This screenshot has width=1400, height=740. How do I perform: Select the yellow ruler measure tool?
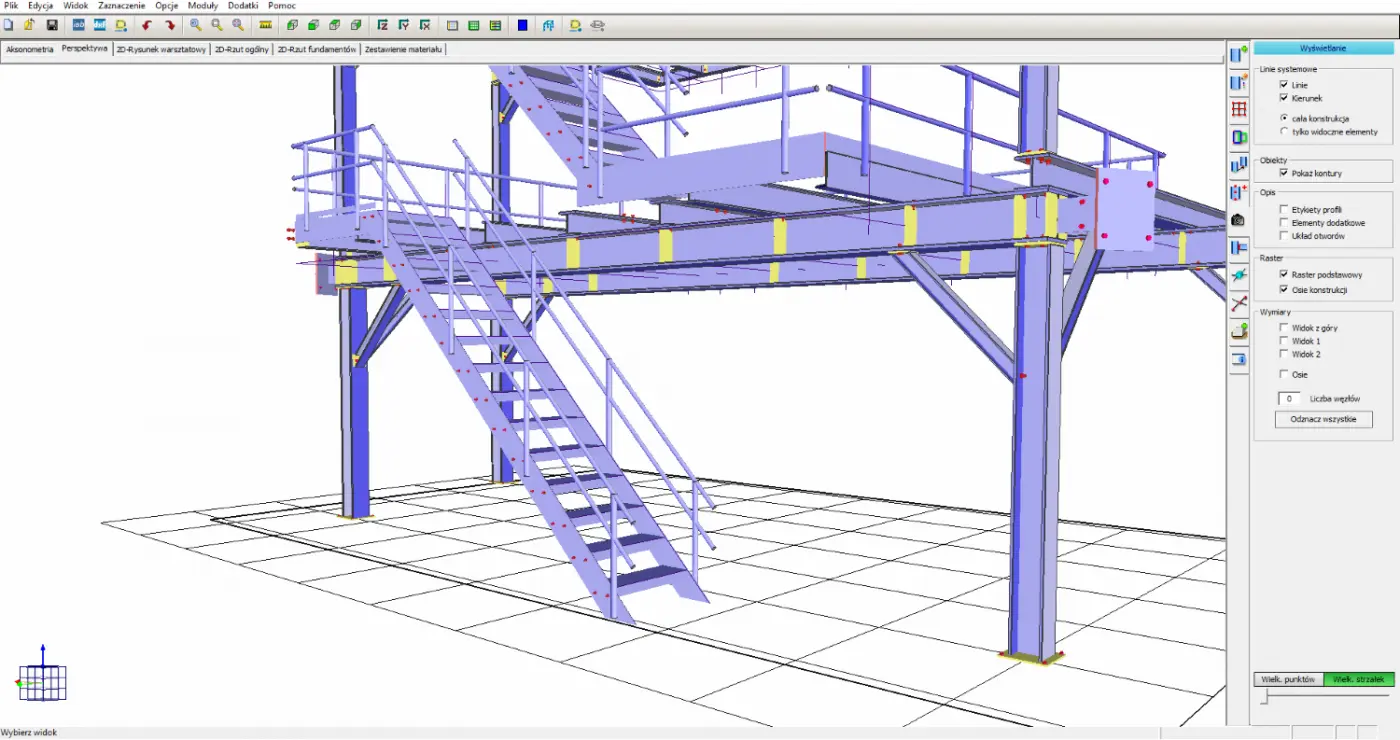coord(265,25)
